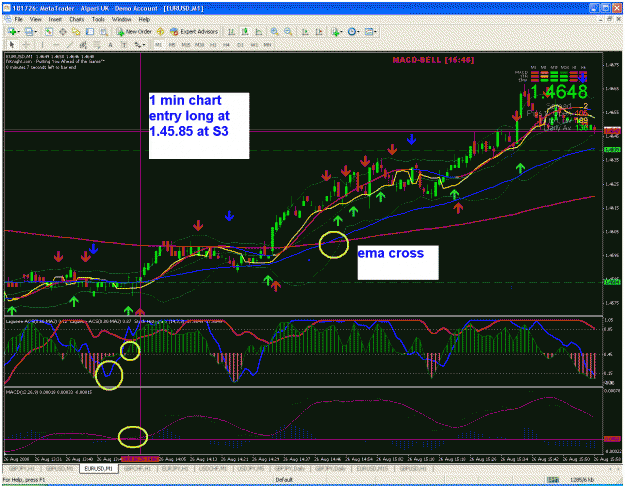Switch chart to Line Chart mode
The width and height of the screenshot is (625, 486).
[x=259, y=31]
